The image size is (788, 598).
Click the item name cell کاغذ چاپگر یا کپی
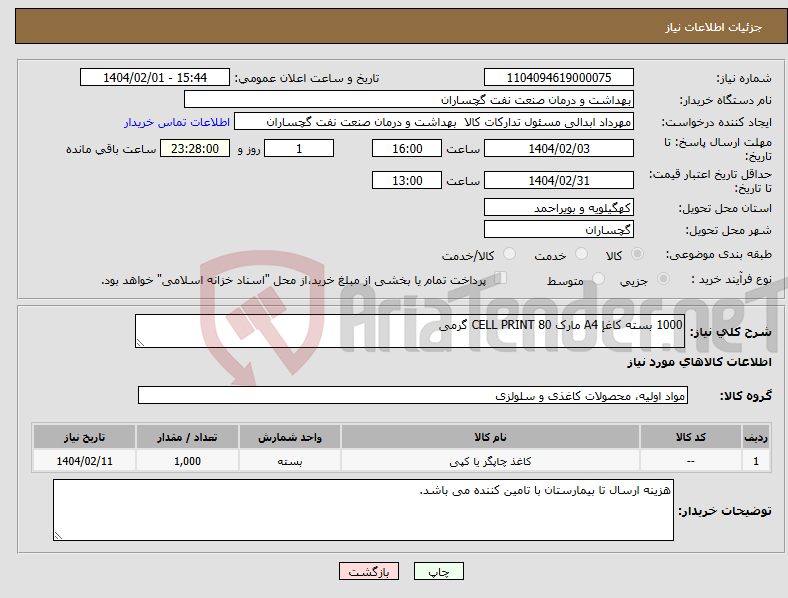click(490, 461)
